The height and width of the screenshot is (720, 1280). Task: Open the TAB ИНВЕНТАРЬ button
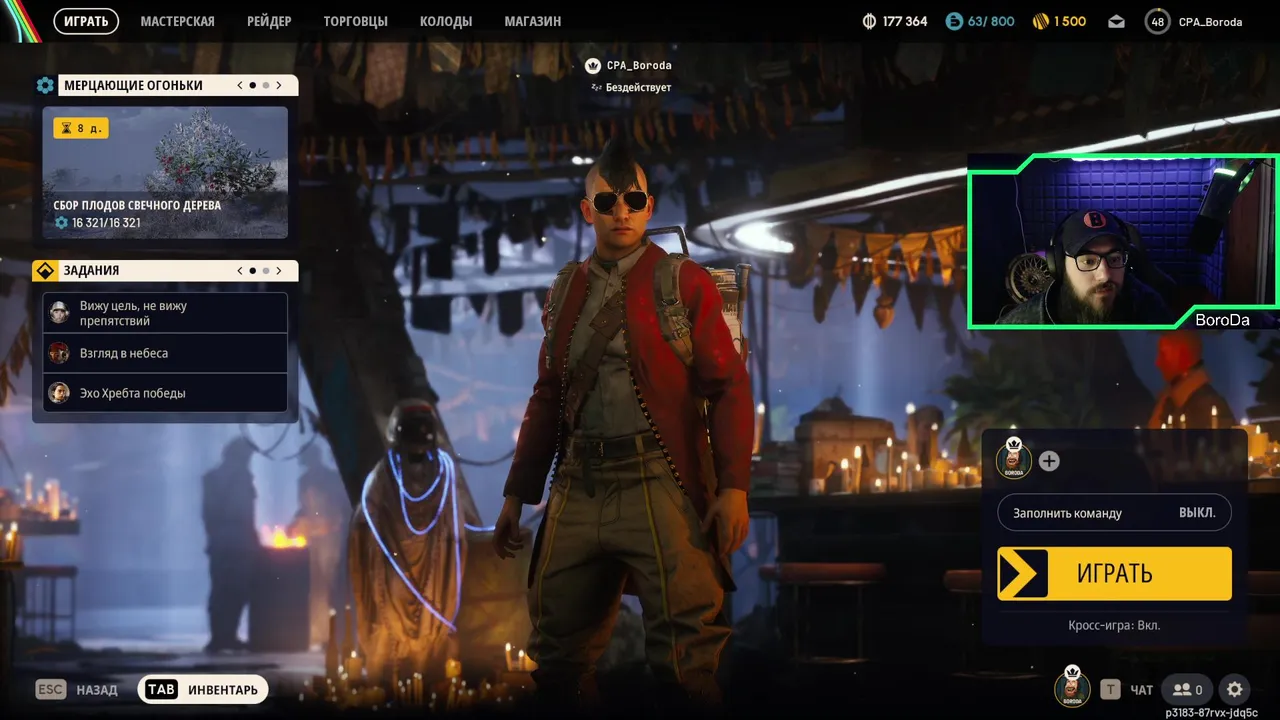[x=203, y=689]
